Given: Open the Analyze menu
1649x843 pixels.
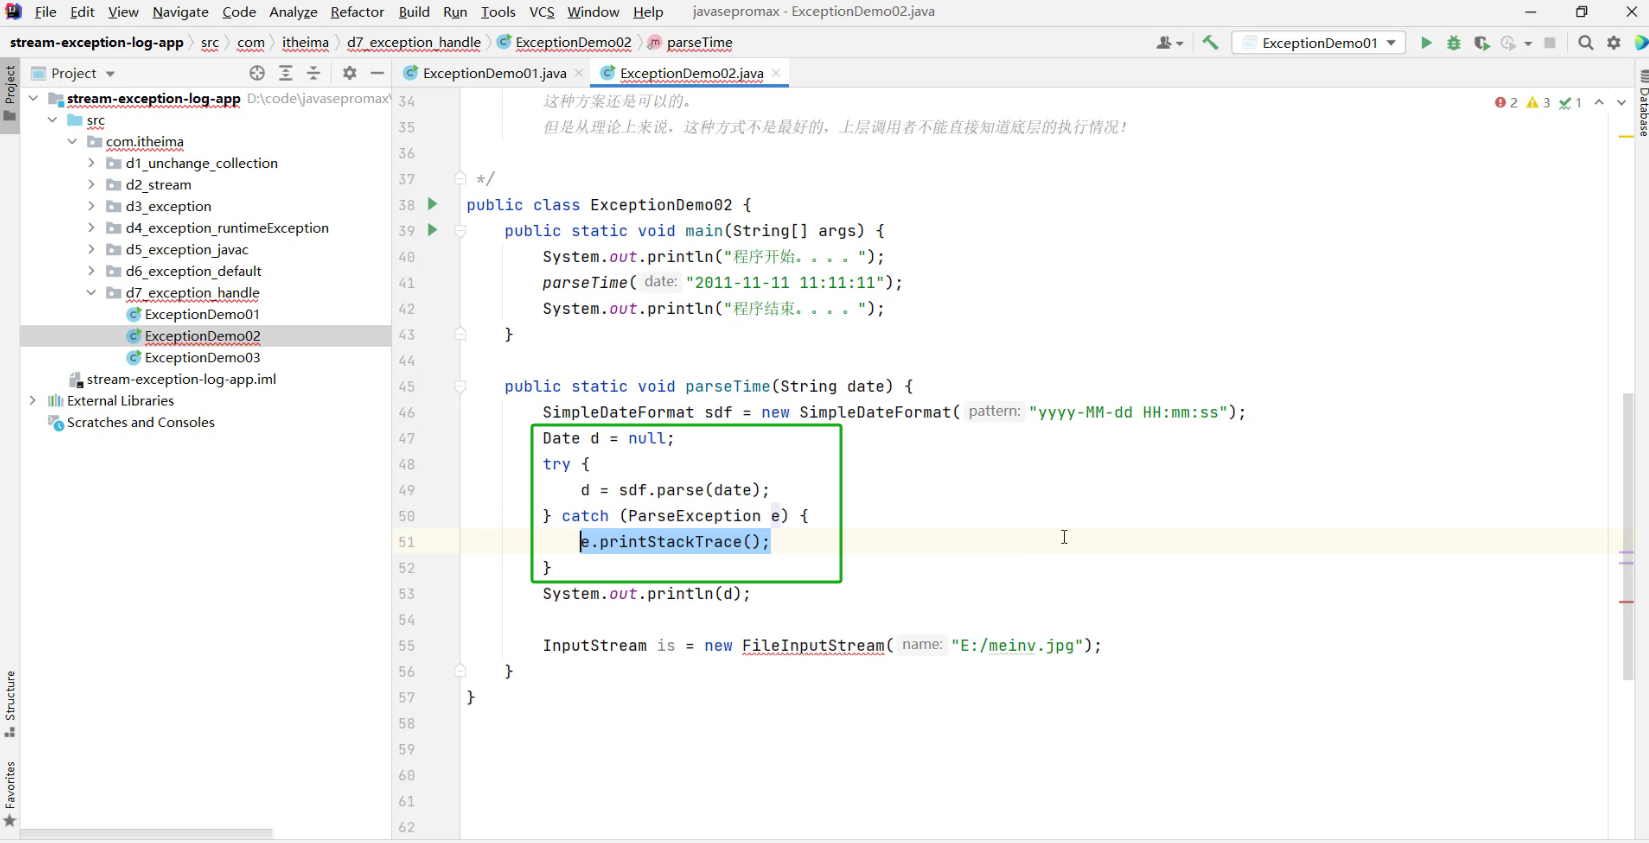Looking at the screenshot, I should coord(293,12).
